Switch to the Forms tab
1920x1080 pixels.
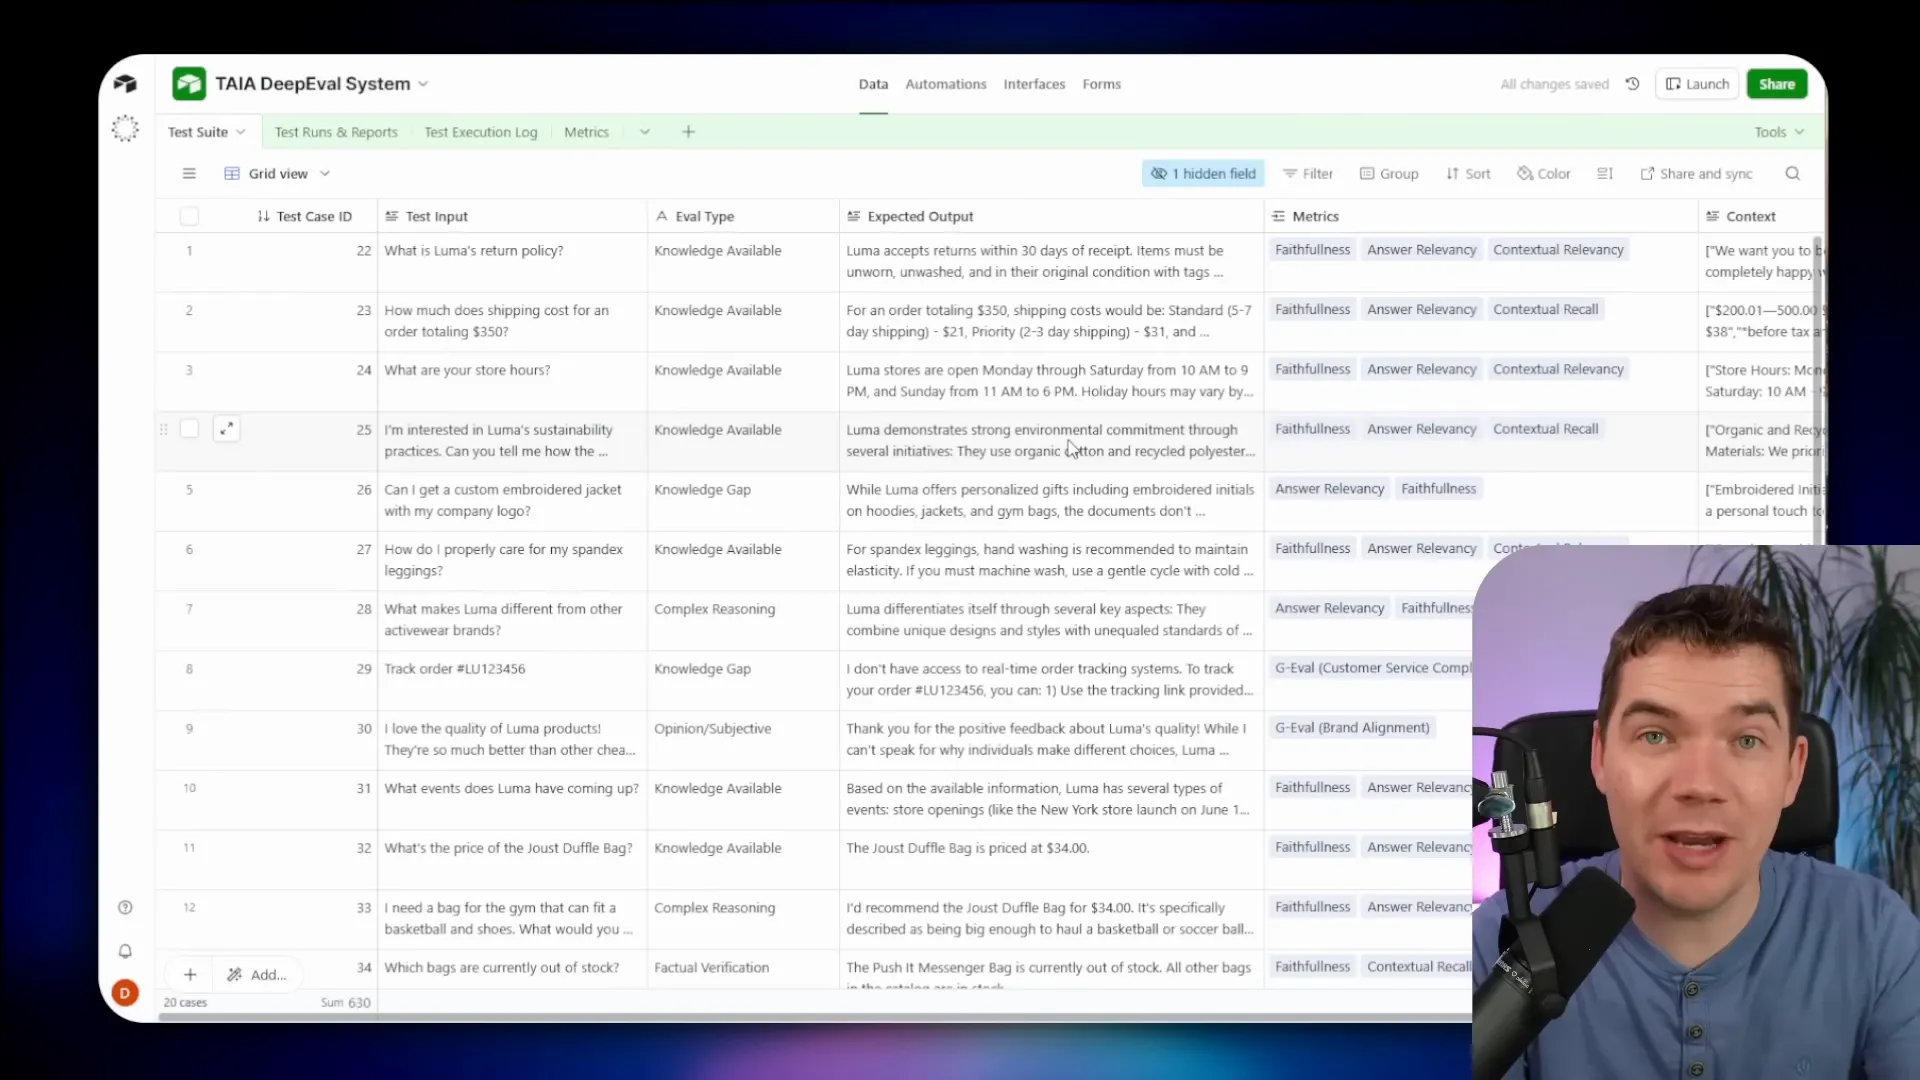pos(1101,84)
